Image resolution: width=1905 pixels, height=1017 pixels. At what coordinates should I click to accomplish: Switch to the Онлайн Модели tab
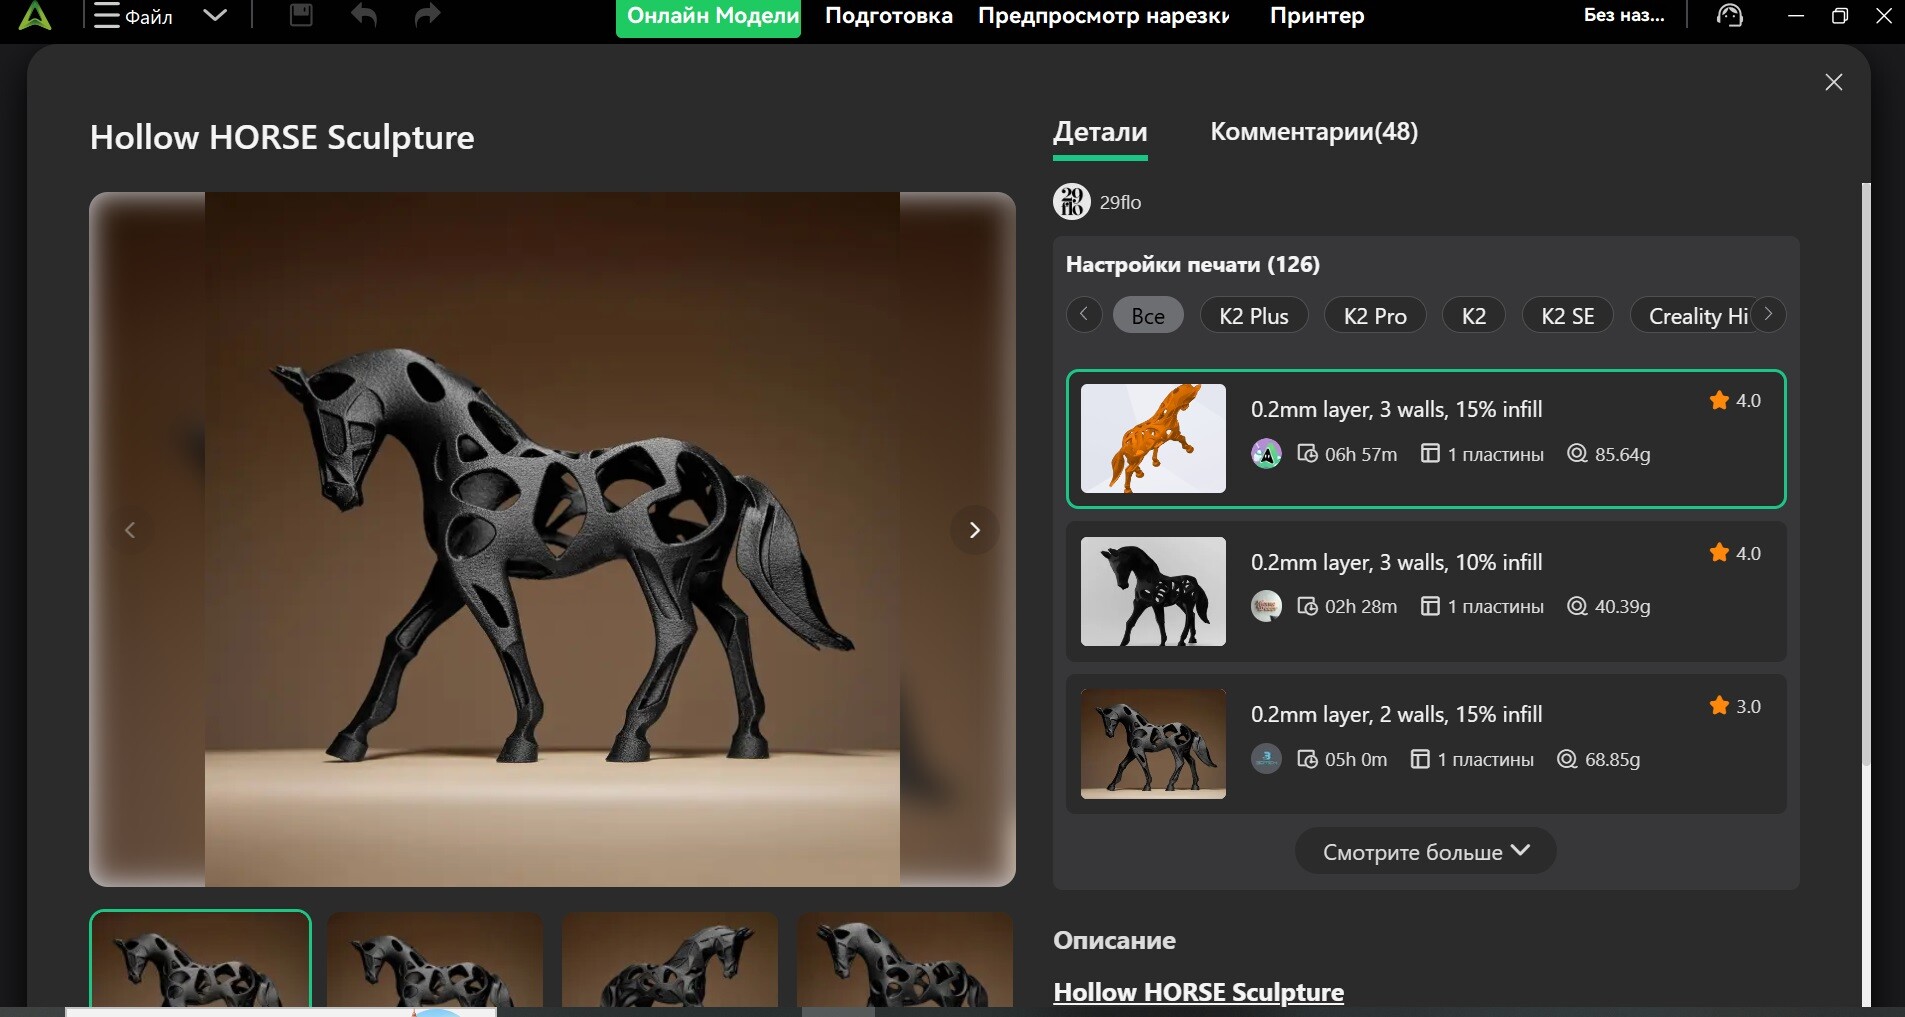pos(709,17)
